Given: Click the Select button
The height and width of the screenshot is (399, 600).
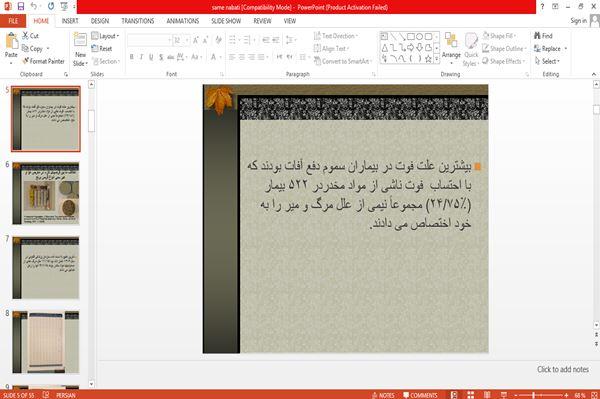Looking at the screenshot, I should (x=547, y=61).
